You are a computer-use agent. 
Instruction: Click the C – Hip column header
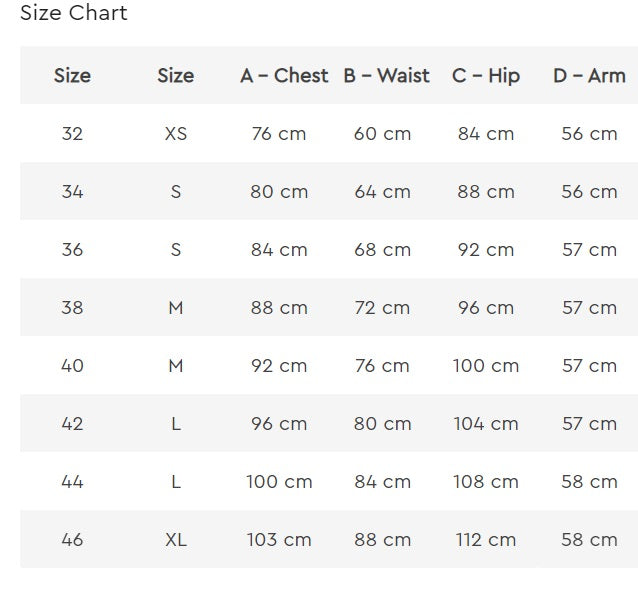tap(486, 76)
